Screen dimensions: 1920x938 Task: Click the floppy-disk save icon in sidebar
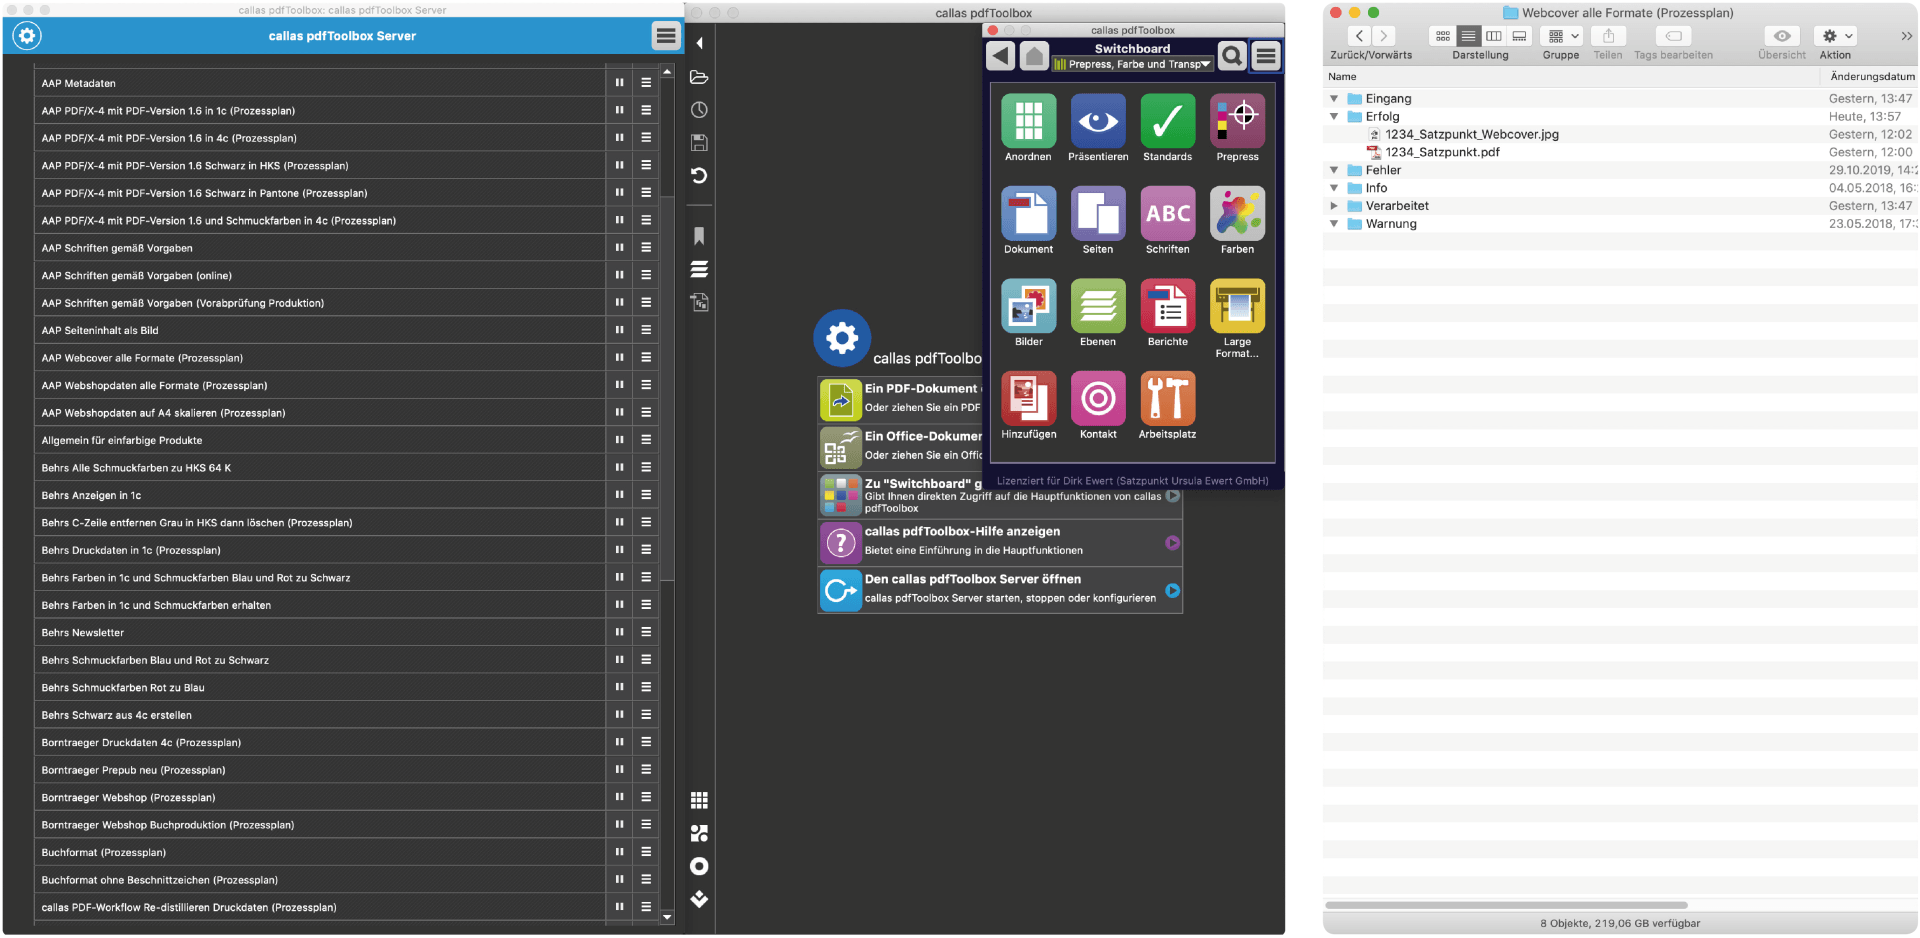[699, 143]
